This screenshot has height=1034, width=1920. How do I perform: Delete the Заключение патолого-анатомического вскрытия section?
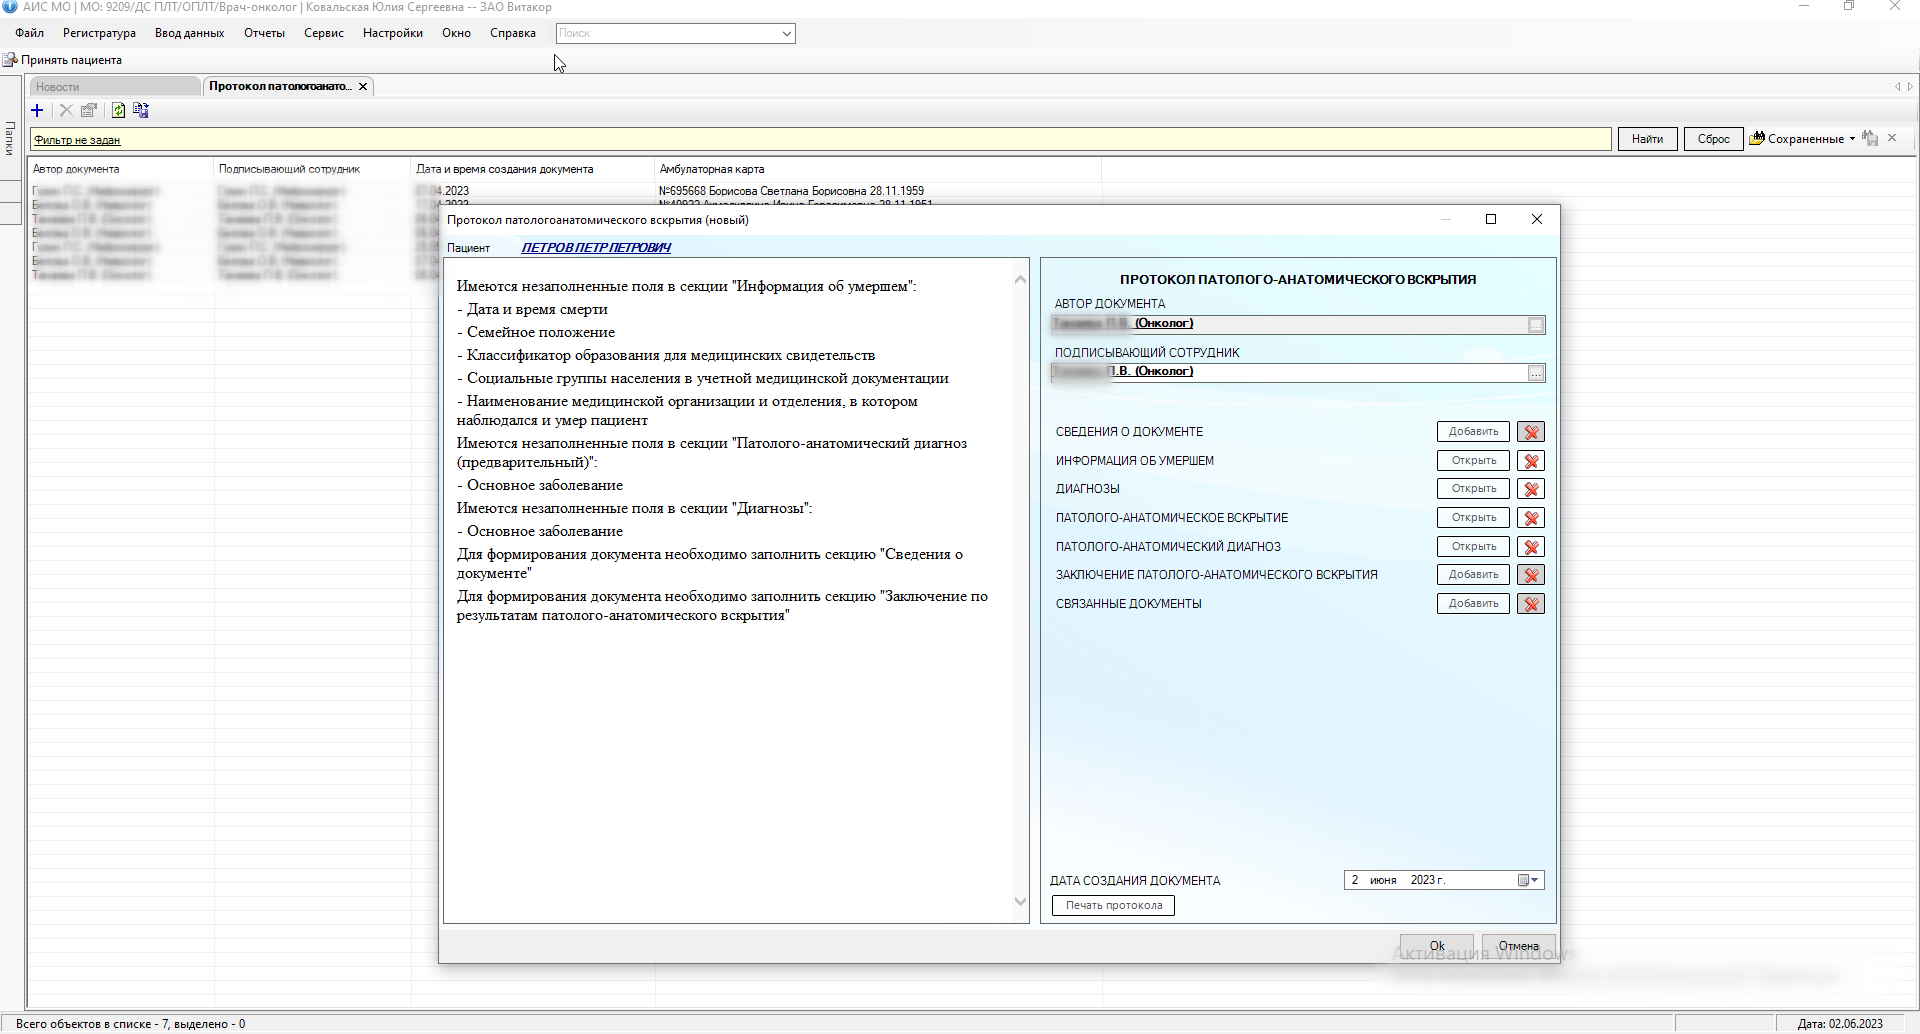click(x=1531, y=575)
